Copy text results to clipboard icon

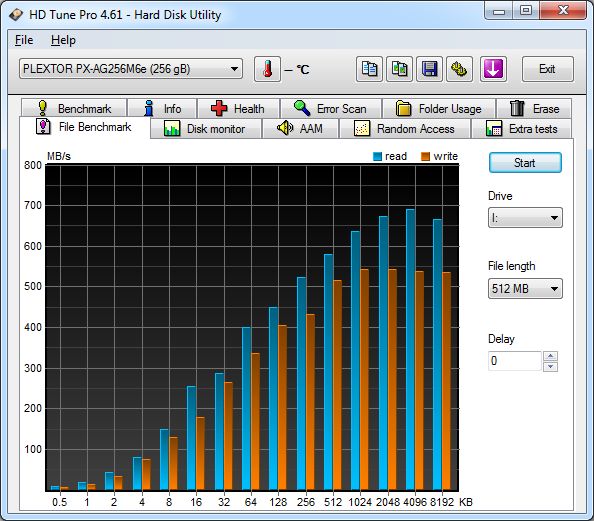[x=369, y=69]
